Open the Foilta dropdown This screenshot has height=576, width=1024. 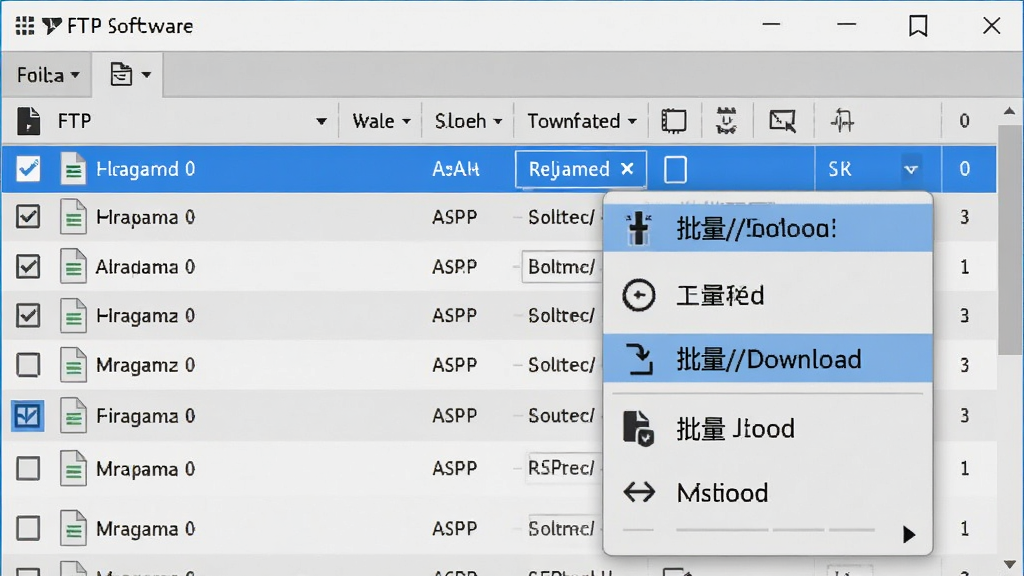(48, 75)
